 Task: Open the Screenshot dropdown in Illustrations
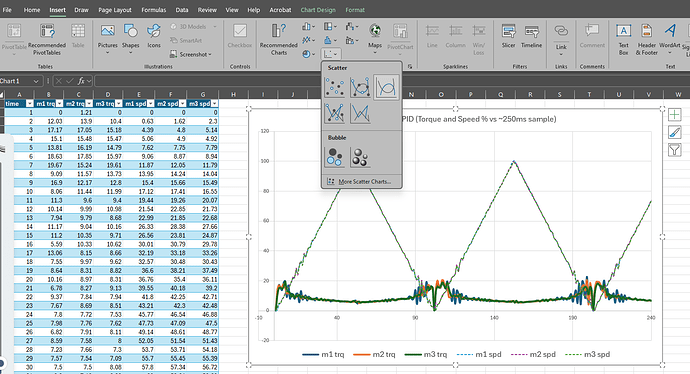(191, 54)
